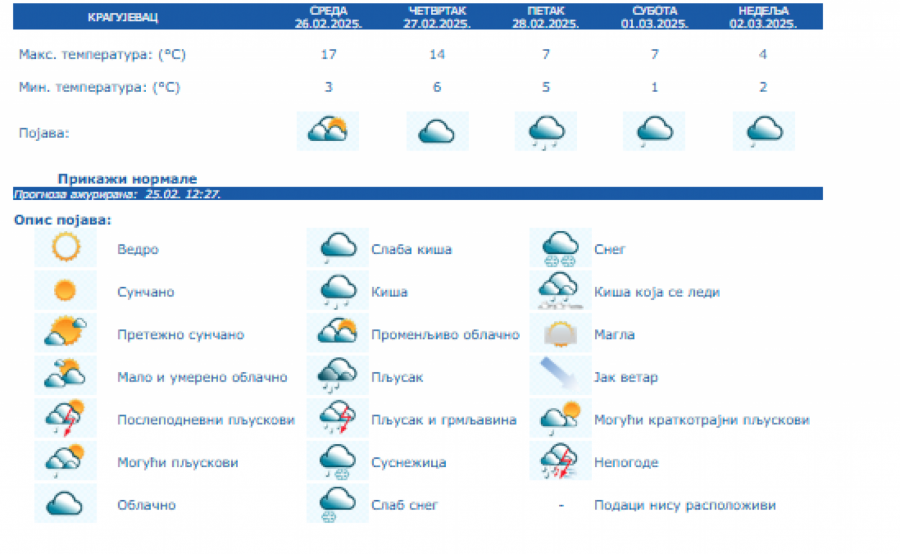Click the Wednesday 26.02 forecast weather icon
Screen dimensions: 900x554
tap(328, 131)
